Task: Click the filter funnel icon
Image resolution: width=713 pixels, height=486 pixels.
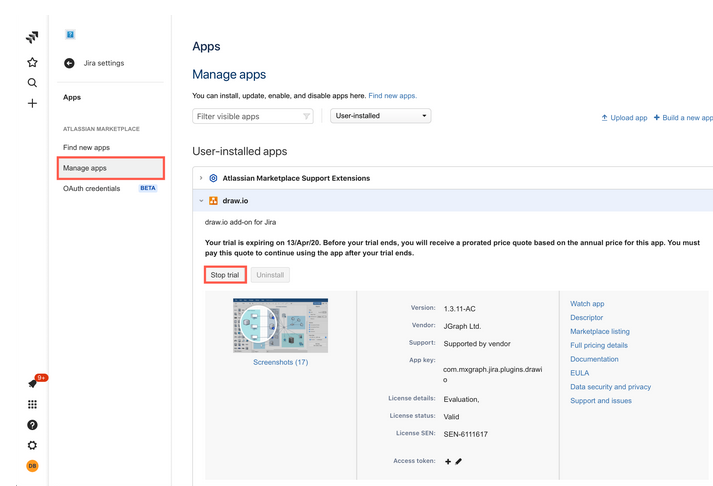Action: pyautogui.click(x=306, y=116)
